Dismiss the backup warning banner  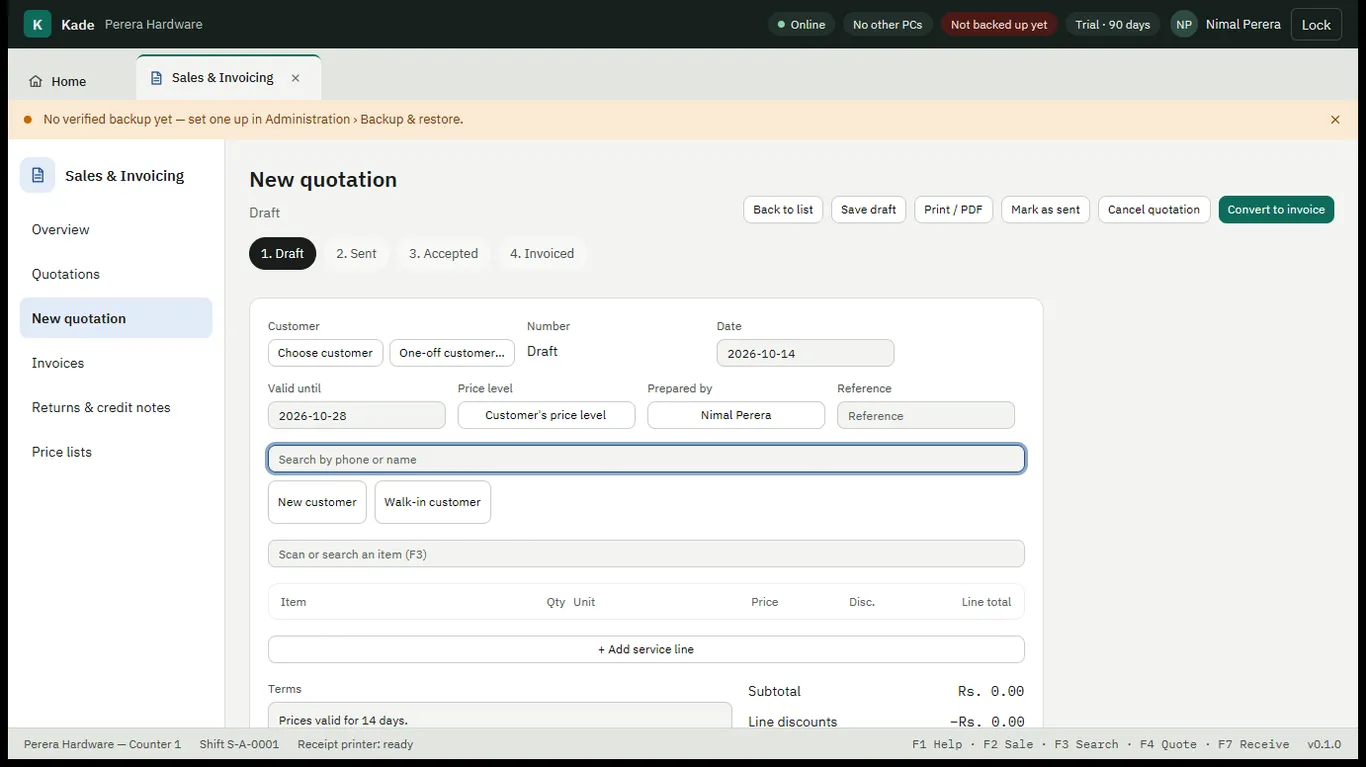tap(1335, 119)
